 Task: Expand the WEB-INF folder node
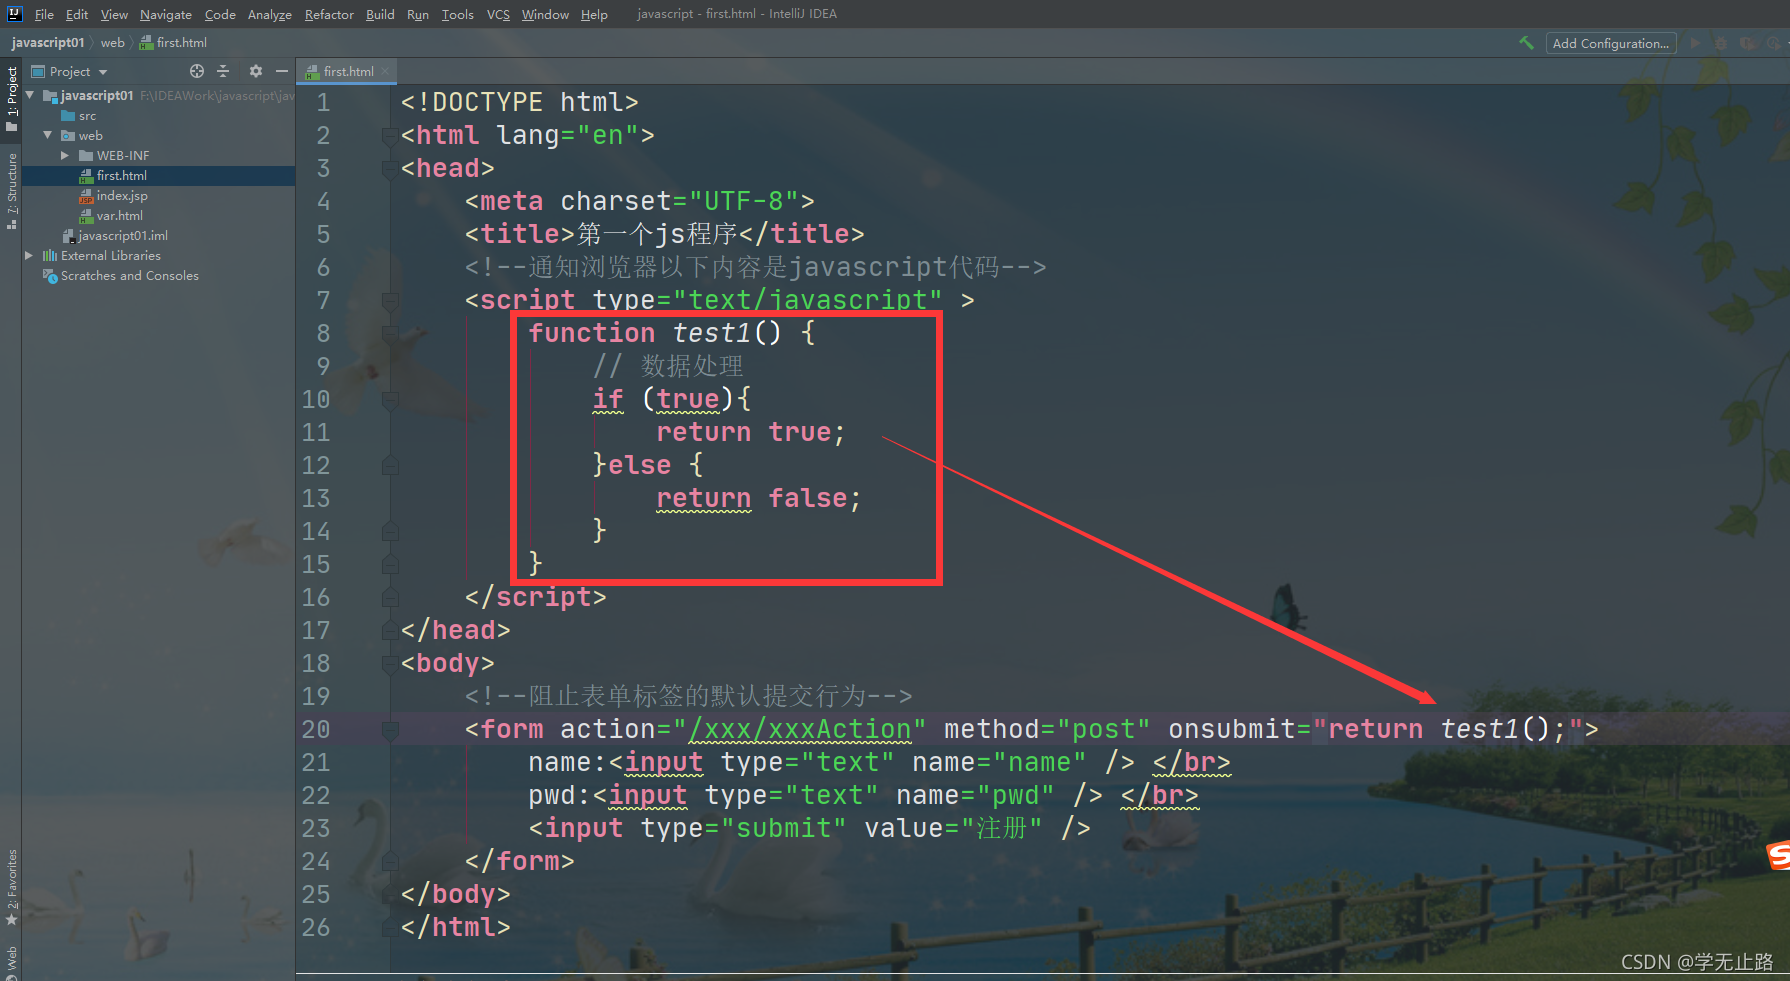tap(66, 156)
